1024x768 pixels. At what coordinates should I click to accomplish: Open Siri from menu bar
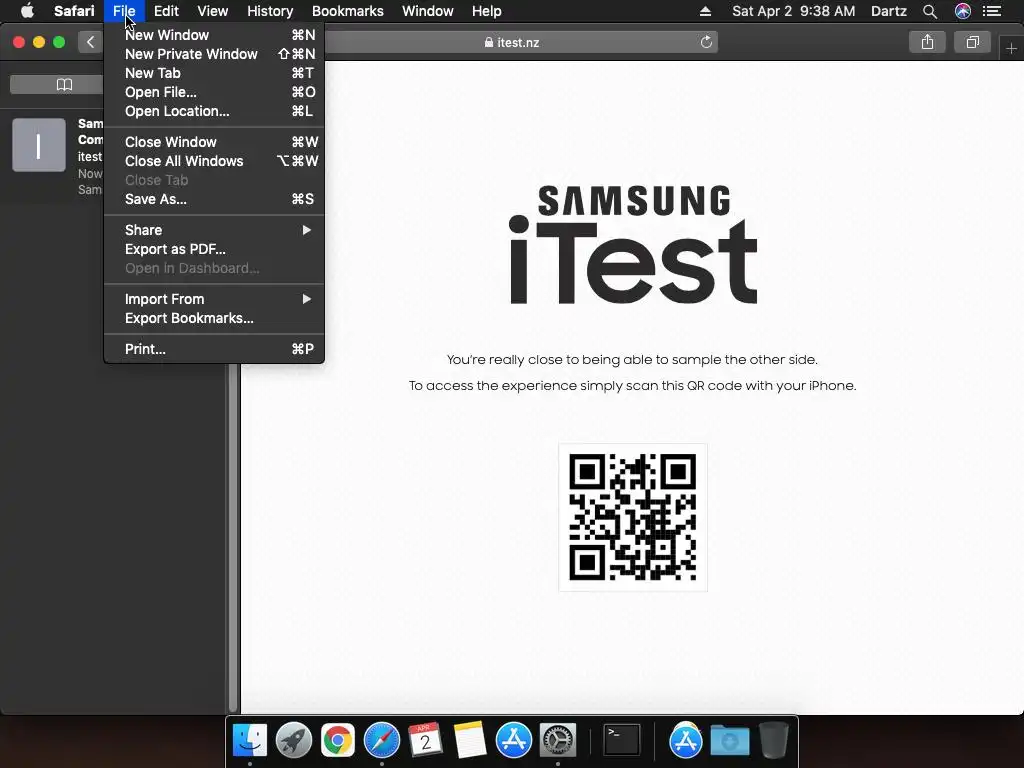pyautogui.click(x=963, y=11)
